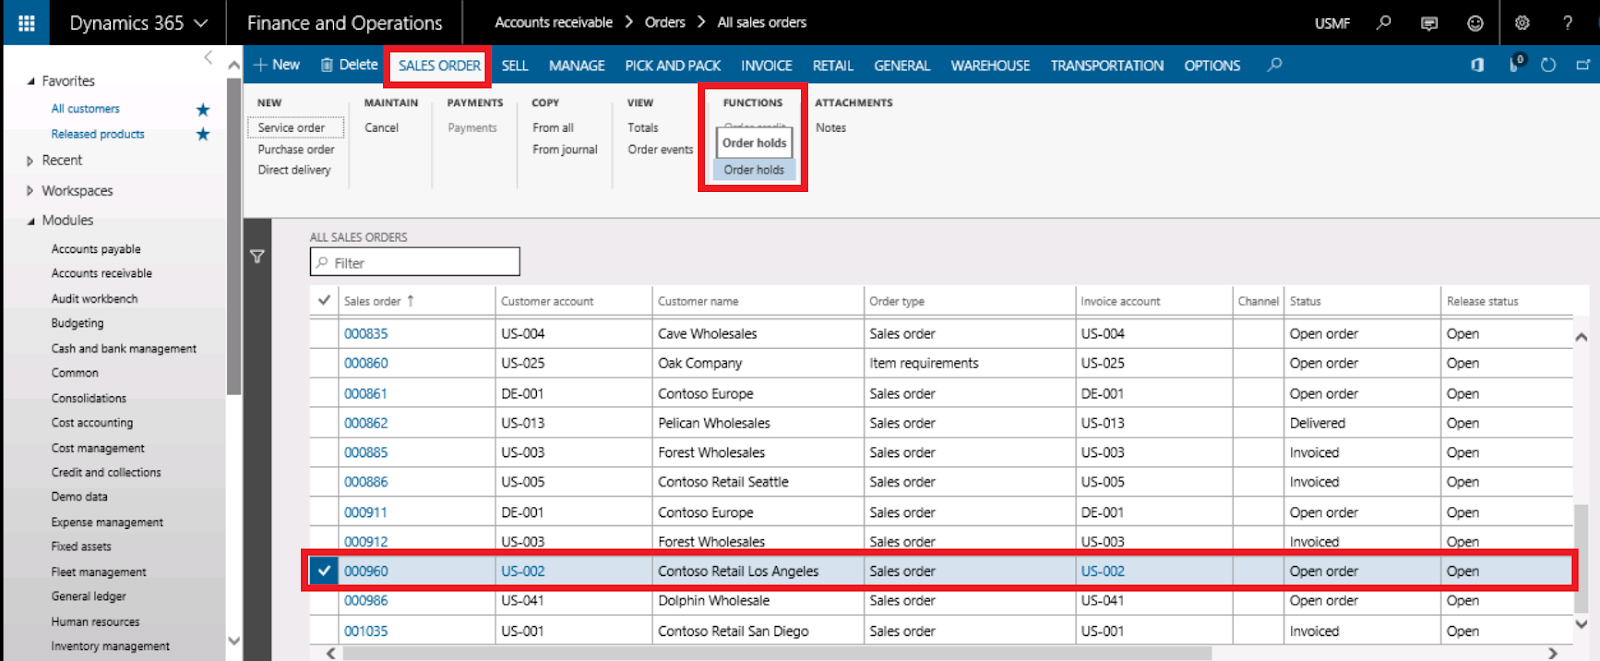Open Credit and collections module
The width and height of the screenshot is (1600, 661).
click(106, 472)
